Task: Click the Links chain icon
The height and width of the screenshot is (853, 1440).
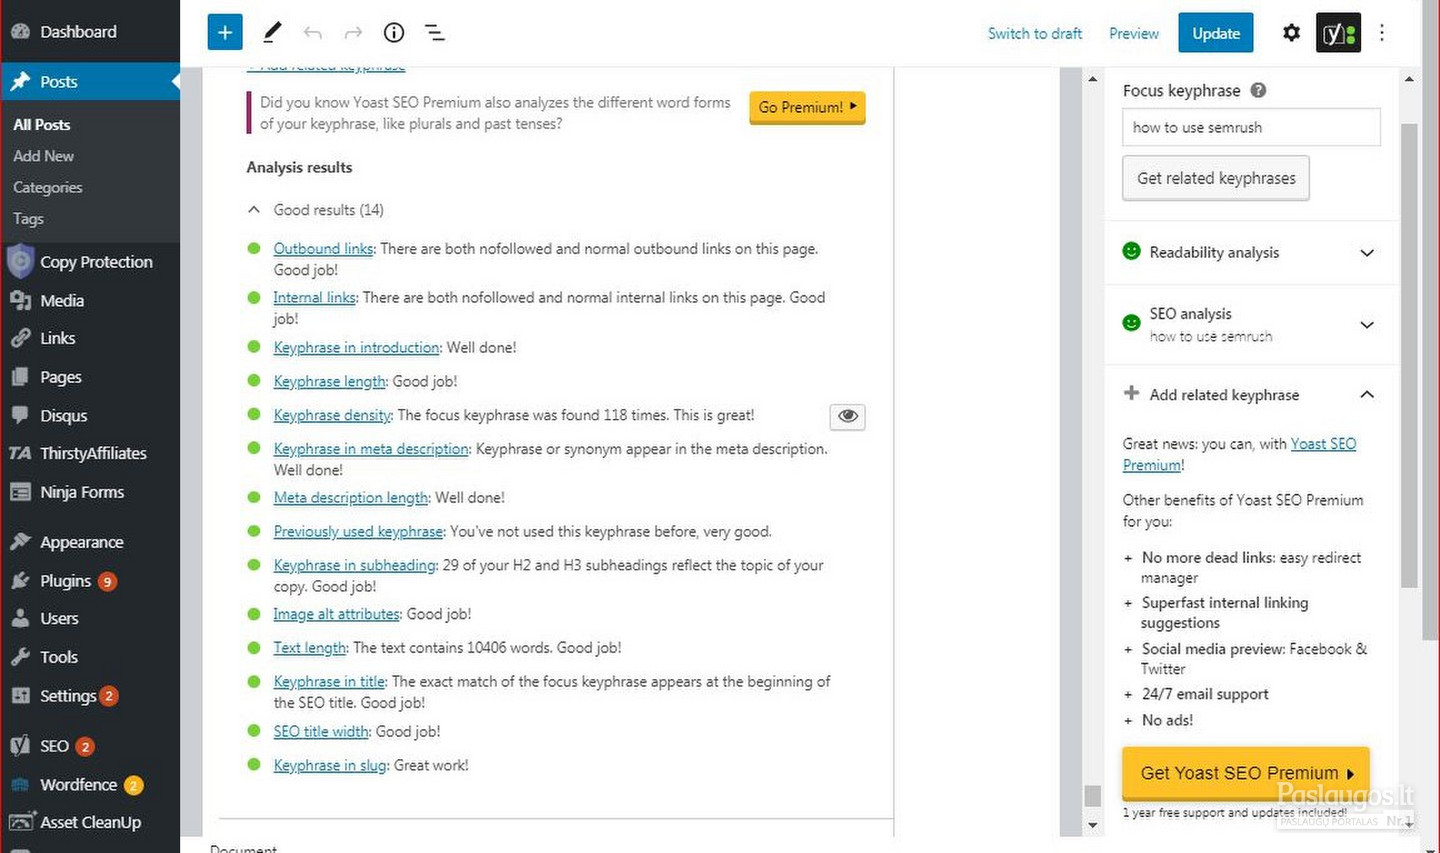Action: click(20, 338)
